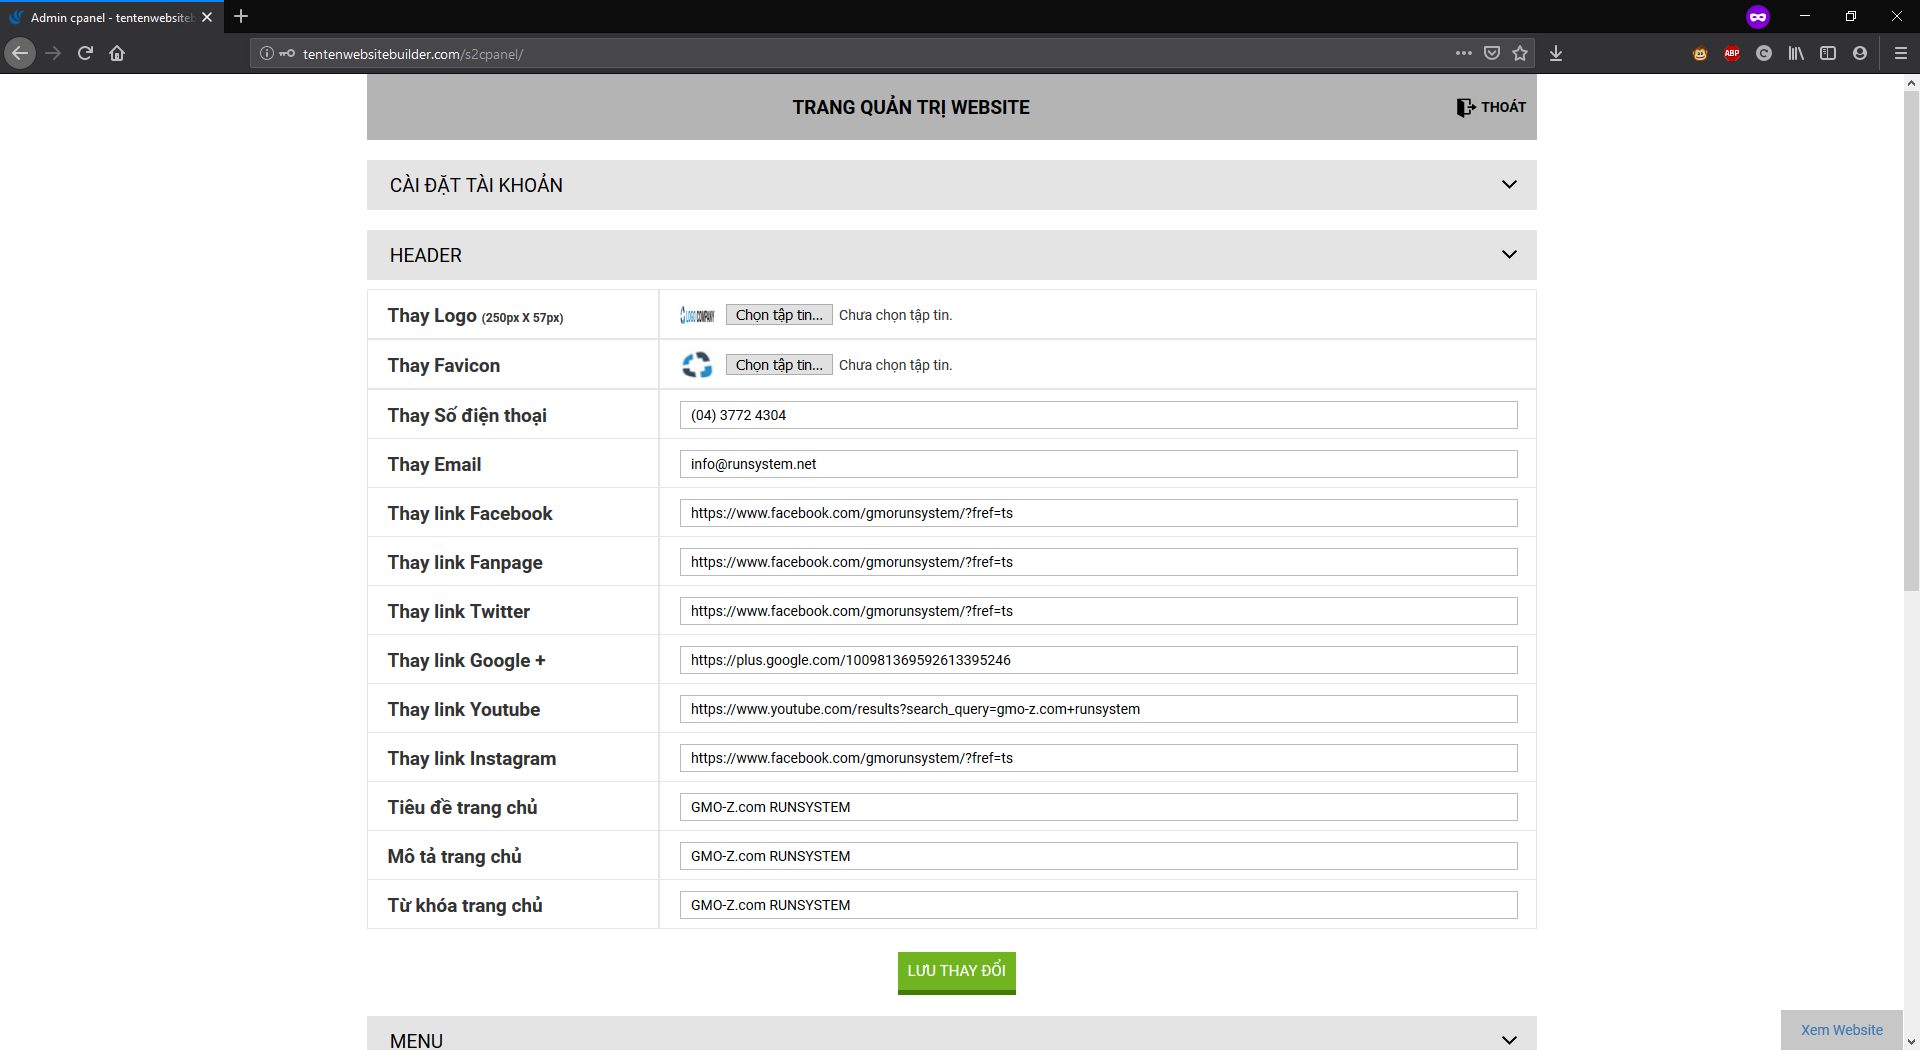Select the Admin cpanel browser tab
This screenshot has width=1920, height=1050.
(x=112, y=17)
